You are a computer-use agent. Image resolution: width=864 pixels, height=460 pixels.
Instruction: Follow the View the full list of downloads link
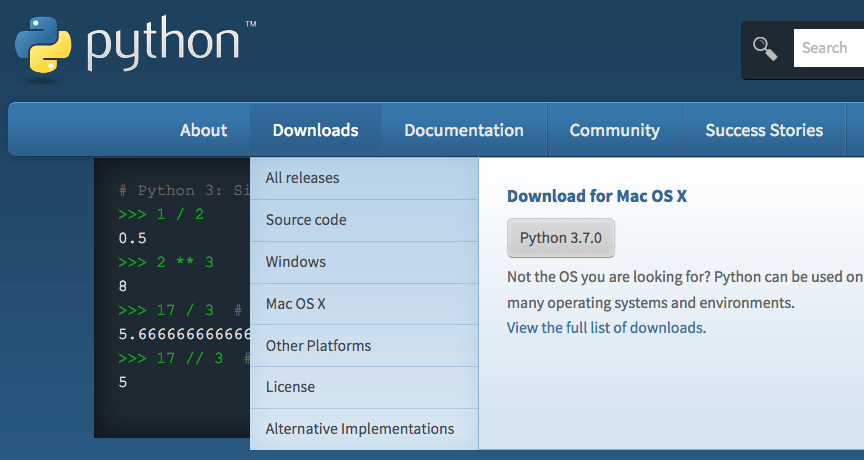(604, 328)
